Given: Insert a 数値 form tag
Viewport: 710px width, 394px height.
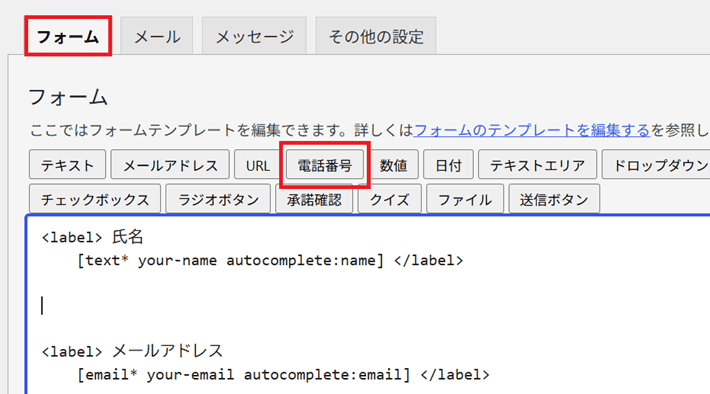Looking at the screenshot, I should click(x=393, y=165).
